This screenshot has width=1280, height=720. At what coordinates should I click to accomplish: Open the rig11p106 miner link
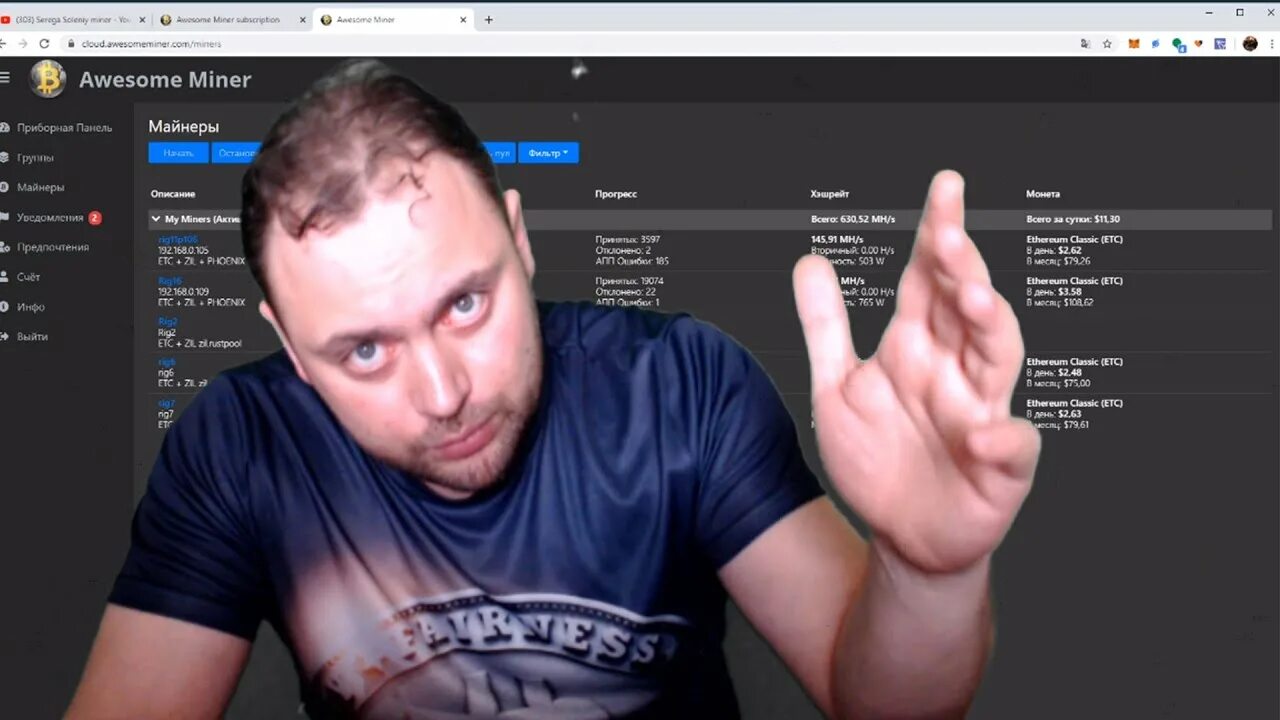point(178,240)
